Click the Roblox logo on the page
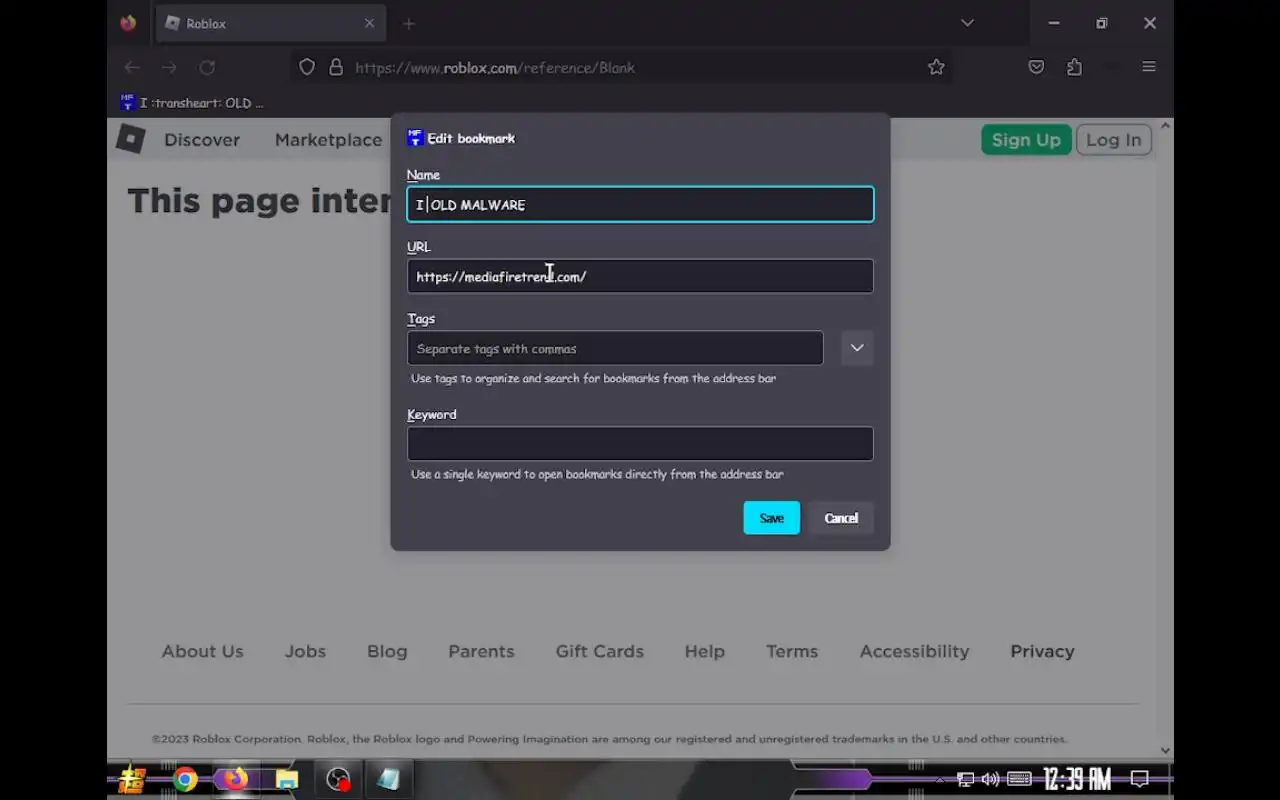Image resolution: width=1280 pixels, height=800 pixels. [131, 139]
